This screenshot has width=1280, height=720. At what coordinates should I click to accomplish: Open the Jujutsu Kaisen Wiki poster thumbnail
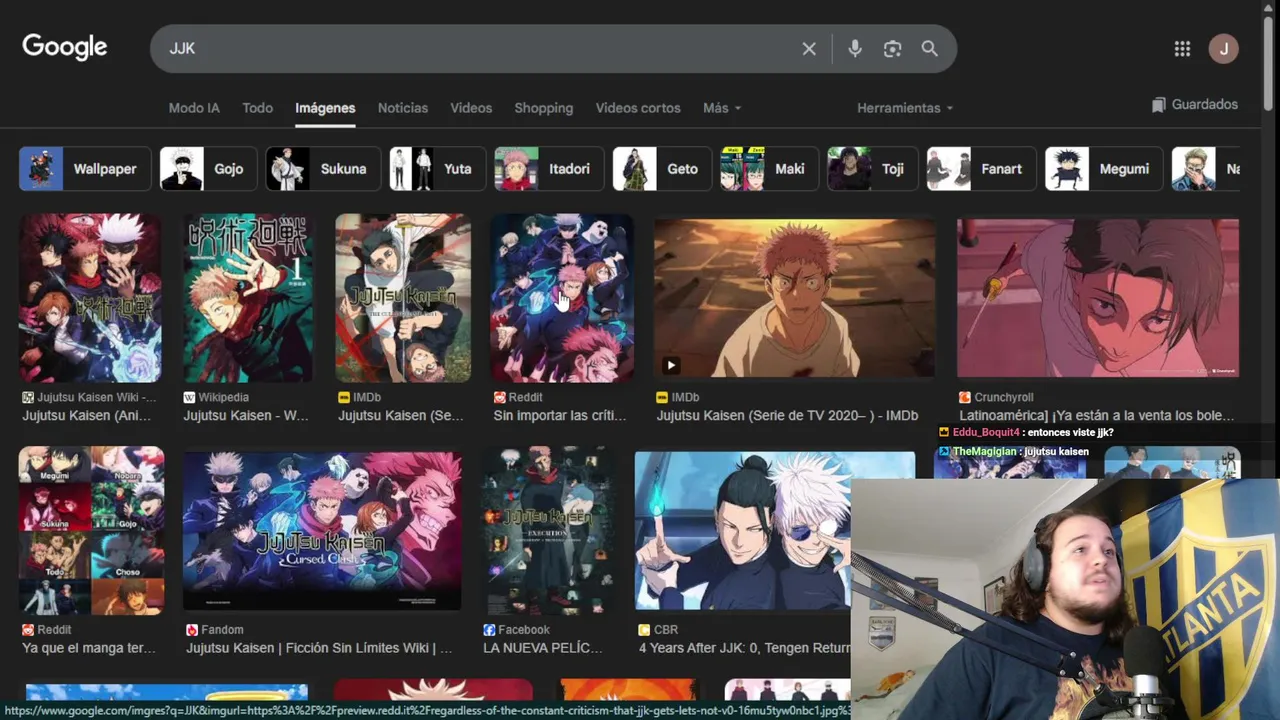90,298
